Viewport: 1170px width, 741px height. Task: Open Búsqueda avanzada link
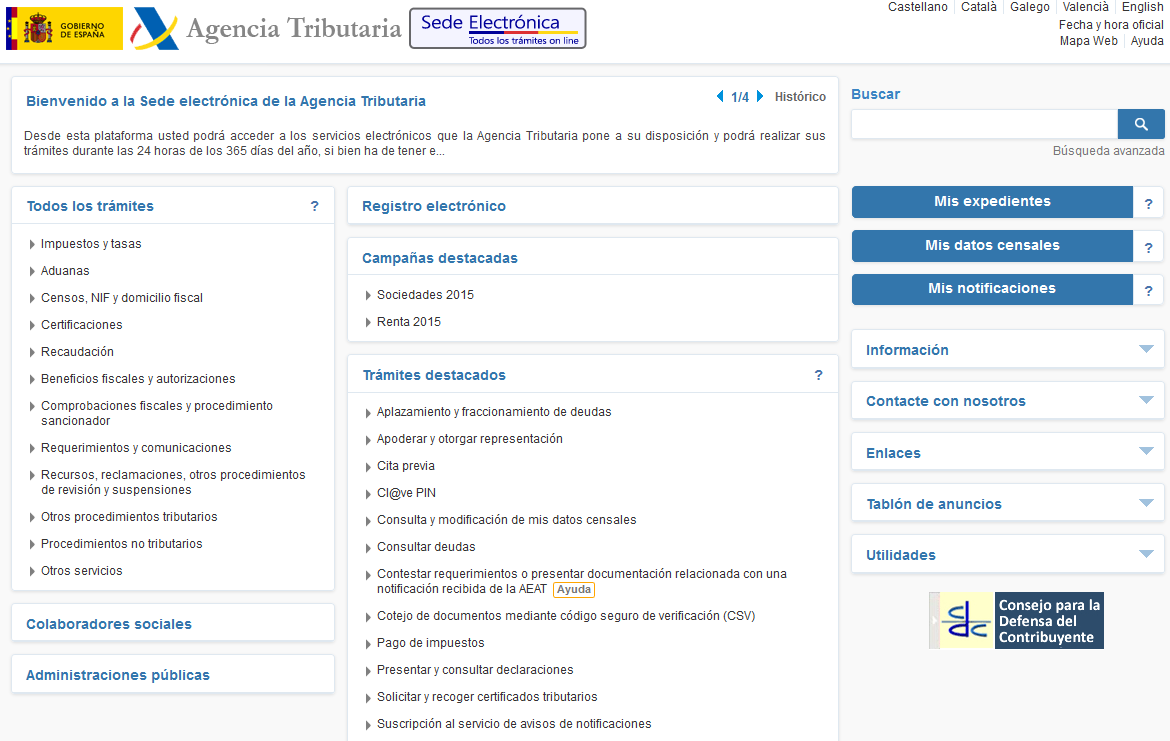point(1108,151)
